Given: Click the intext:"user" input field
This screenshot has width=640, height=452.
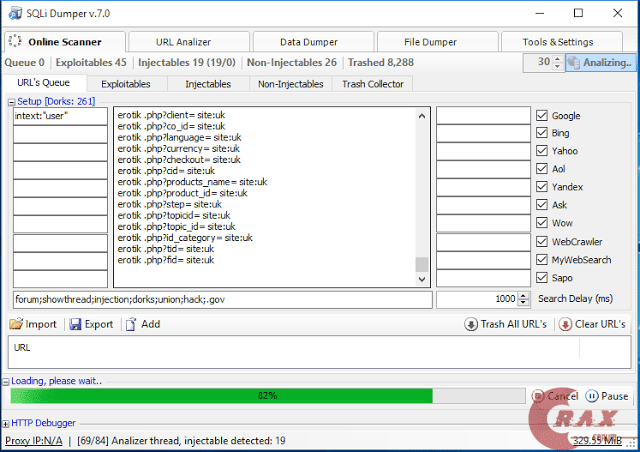Looking at the screenshot, I should click(x=60, y=116).
